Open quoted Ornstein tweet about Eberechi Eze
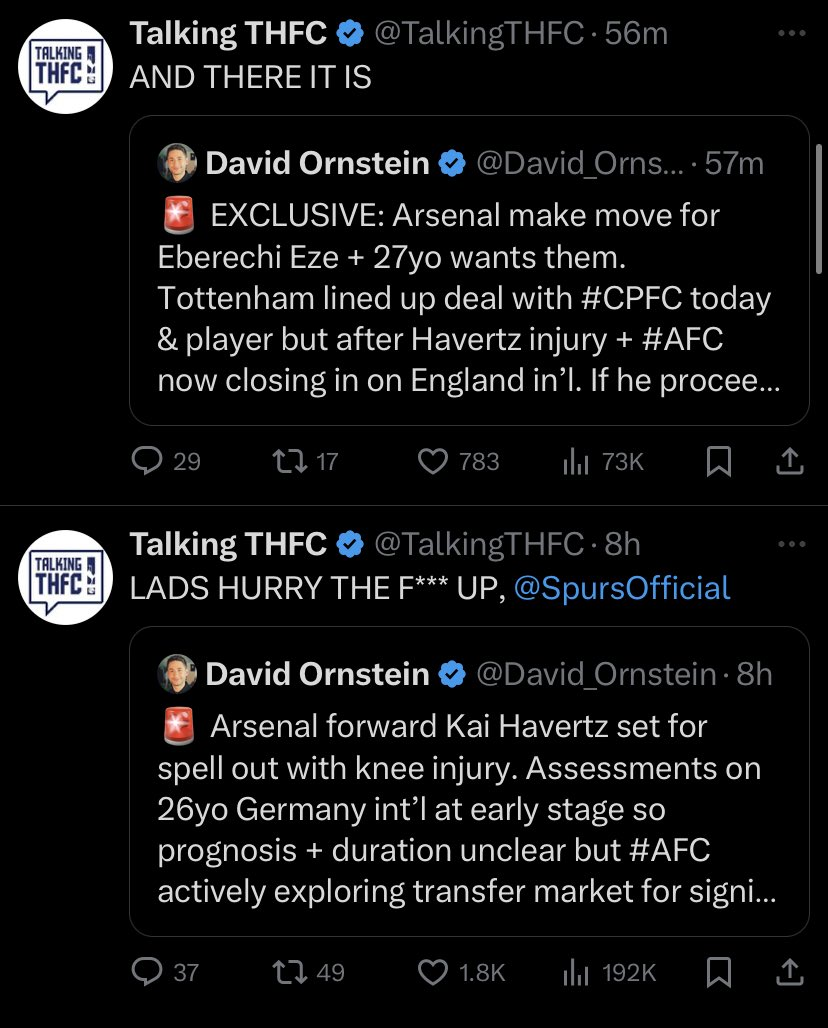 pyautogui.click(x=468, y=300)
